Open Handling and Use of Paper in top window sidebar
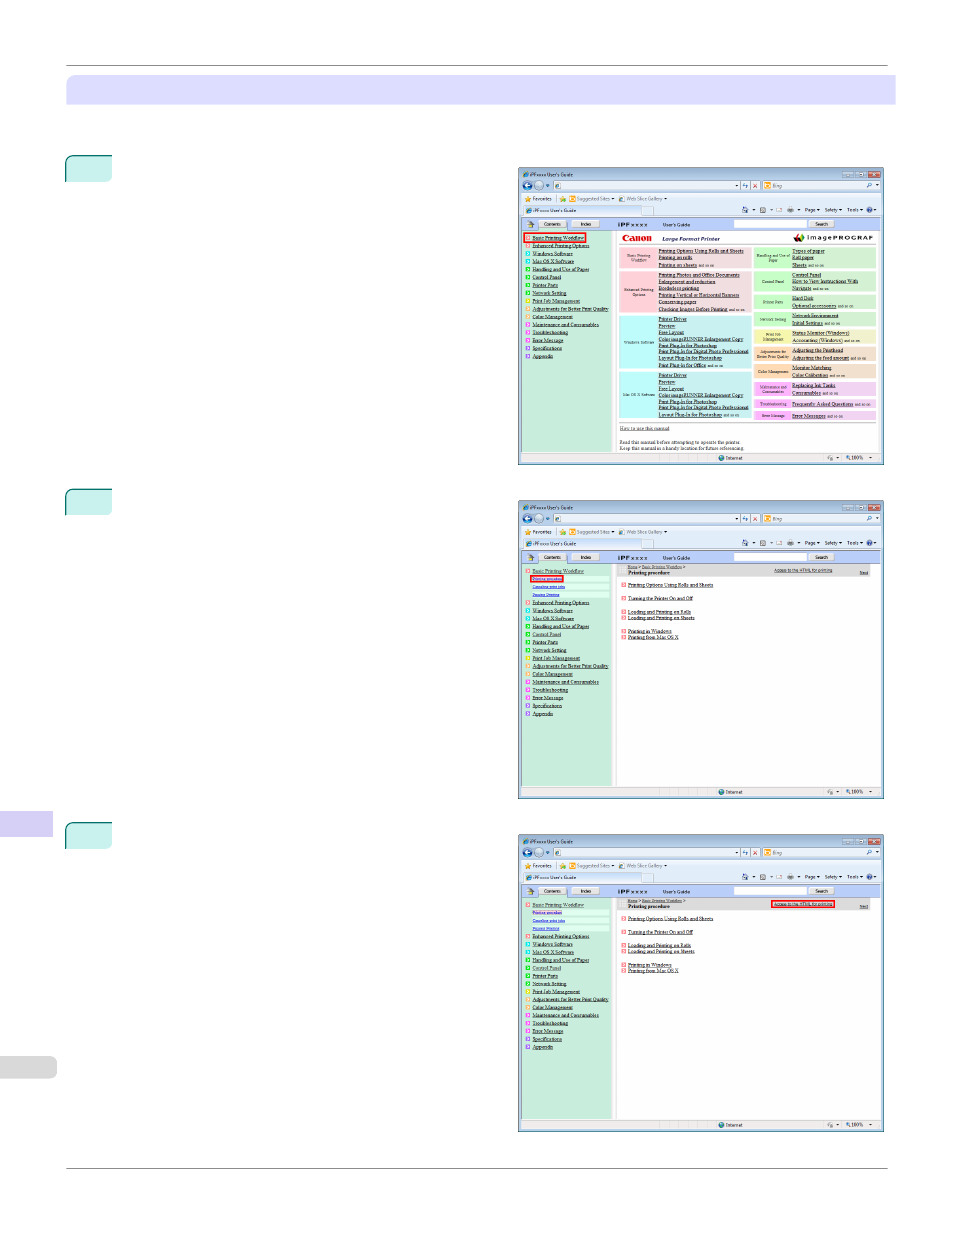 [561, 270]
